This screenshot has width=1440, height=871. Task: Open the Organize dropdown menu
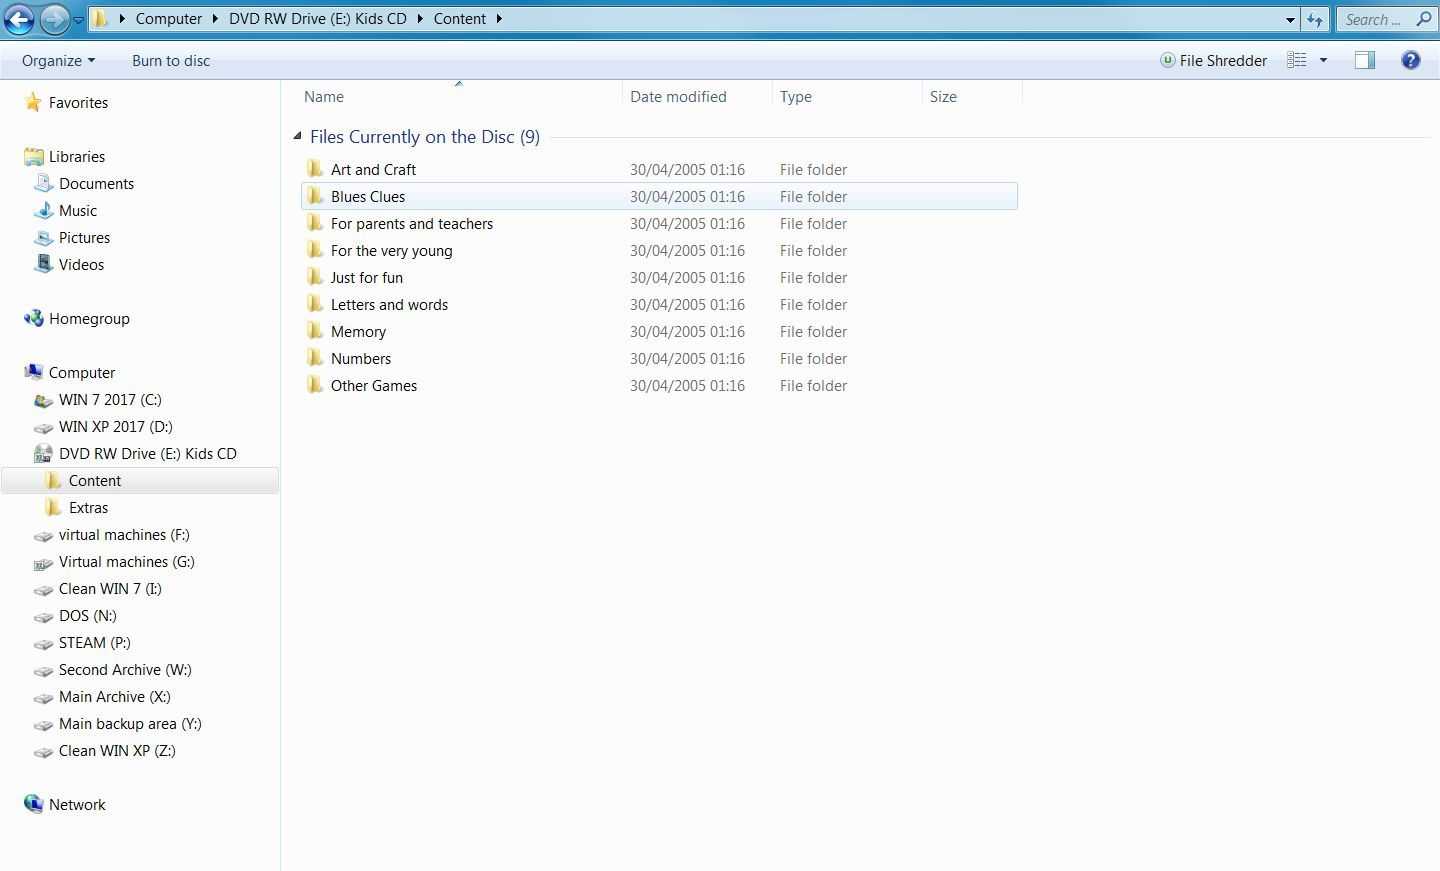(58, 60)
